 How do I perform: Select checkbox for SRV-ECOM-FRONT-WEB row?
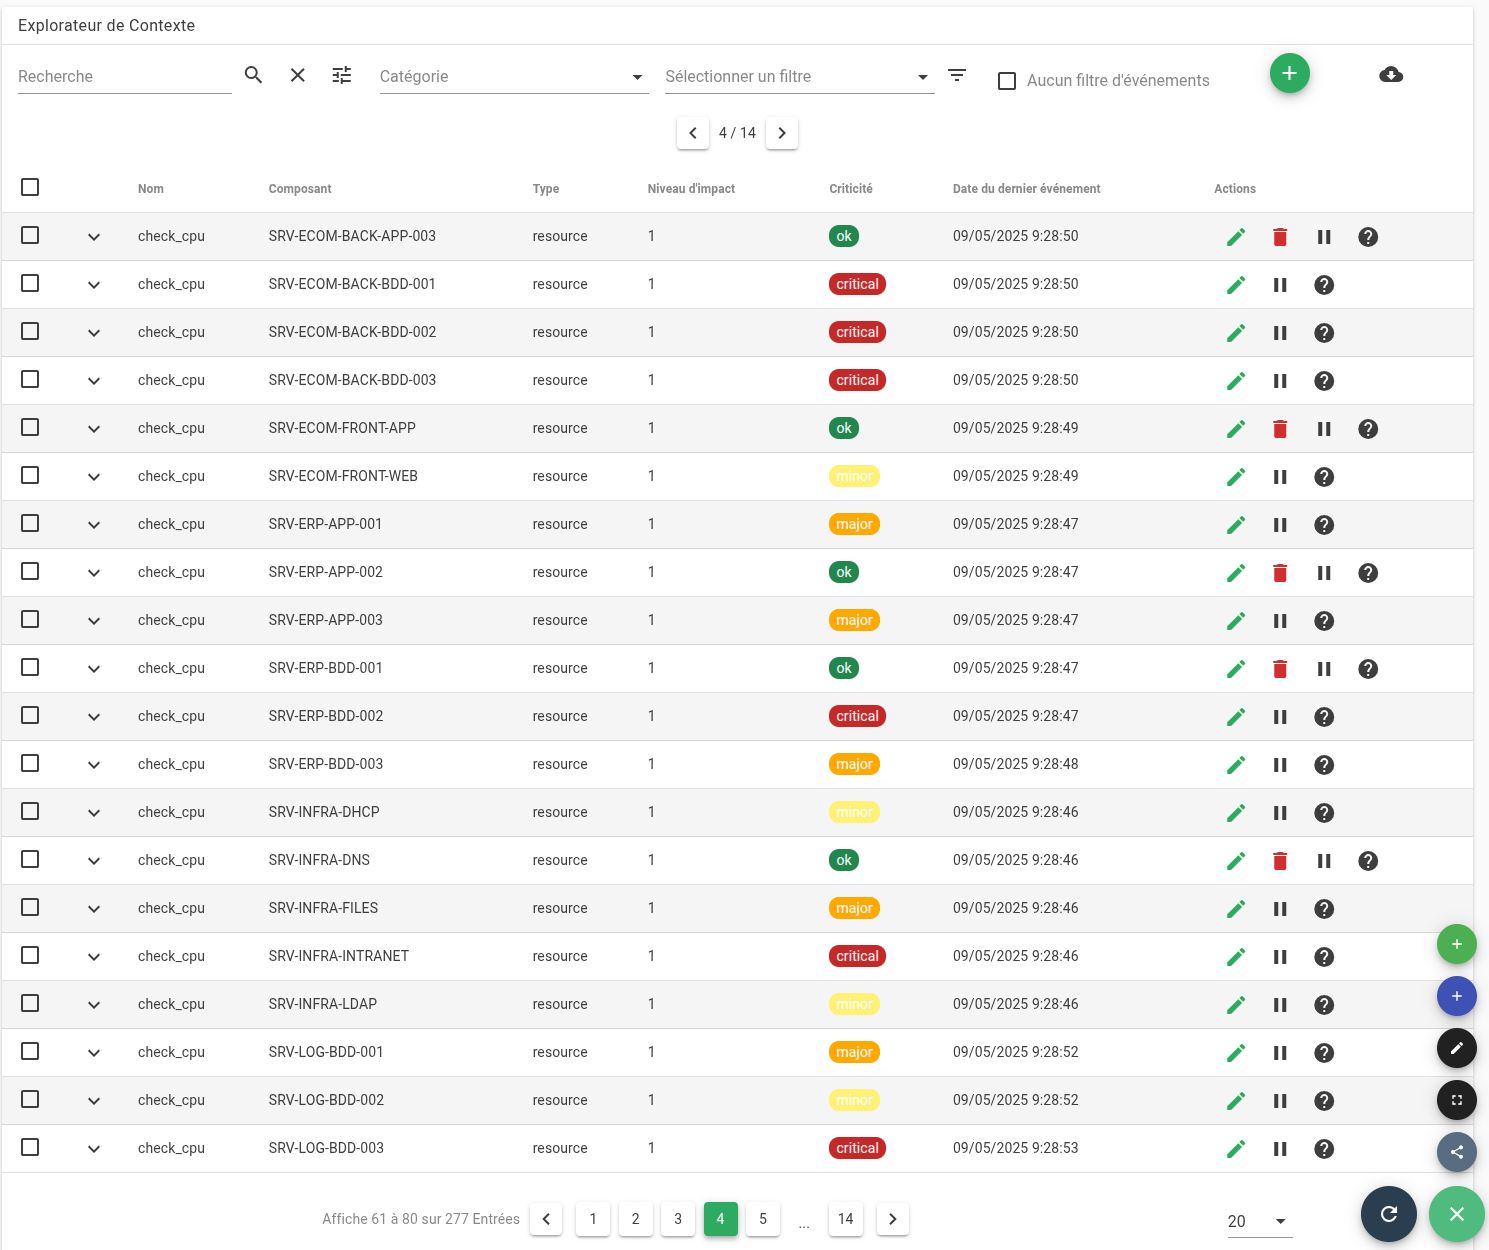coord(30,475)
